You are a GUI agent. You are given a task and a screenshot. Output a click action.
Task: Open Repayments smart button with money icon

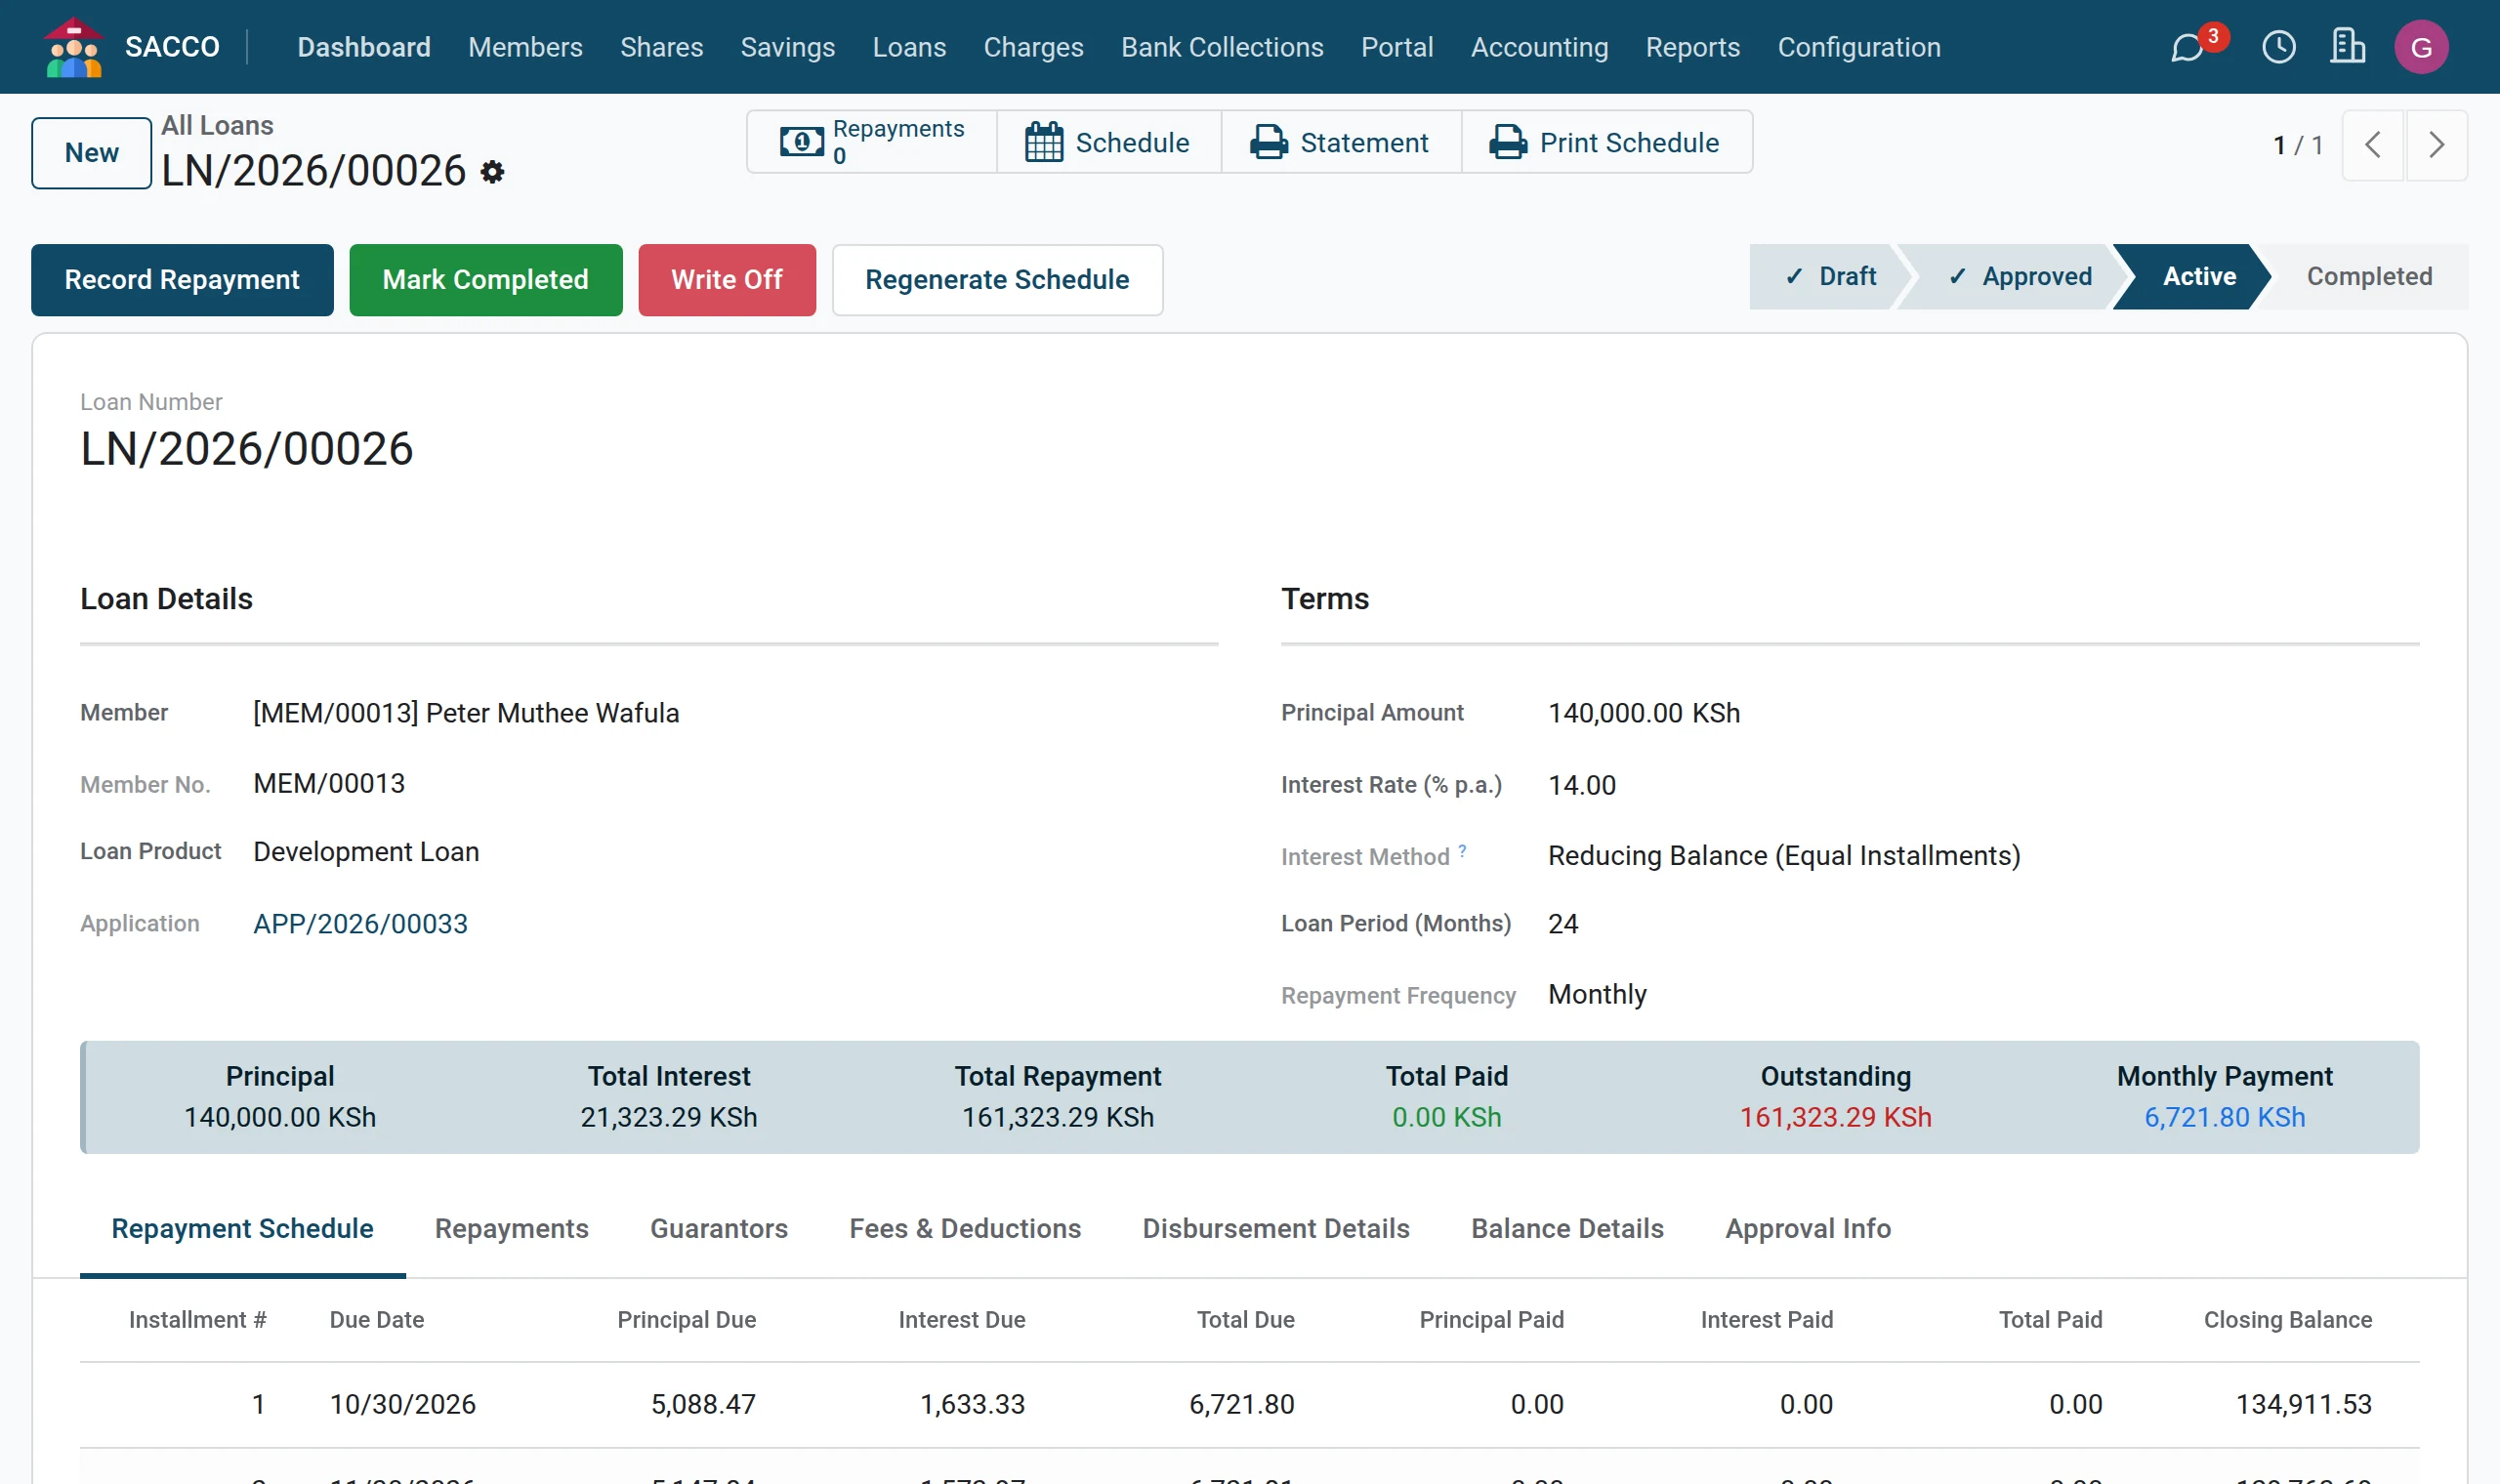pyautogui.click(x=872, y=142)
